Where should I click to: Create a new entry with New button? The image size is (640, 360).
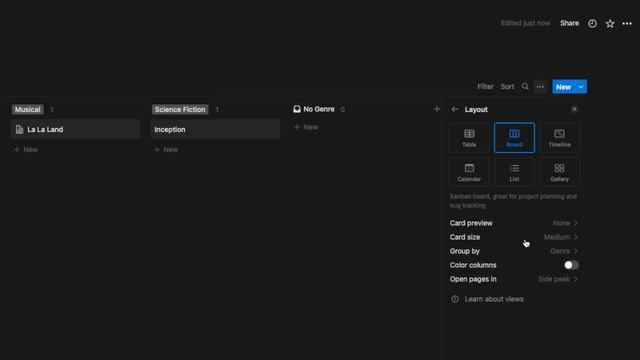pos(563,87)
